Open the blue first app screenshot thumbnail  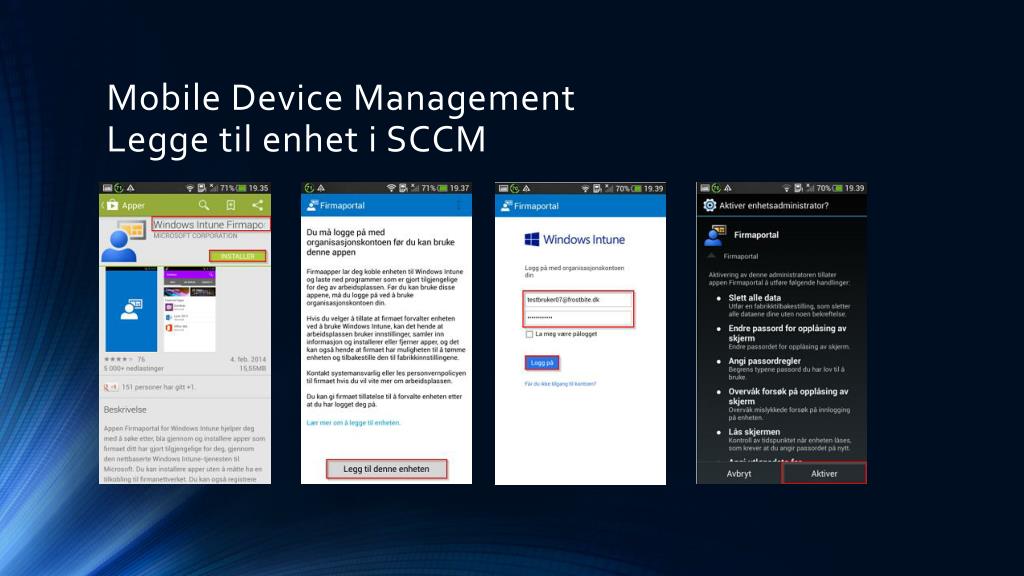click(131, 309)
